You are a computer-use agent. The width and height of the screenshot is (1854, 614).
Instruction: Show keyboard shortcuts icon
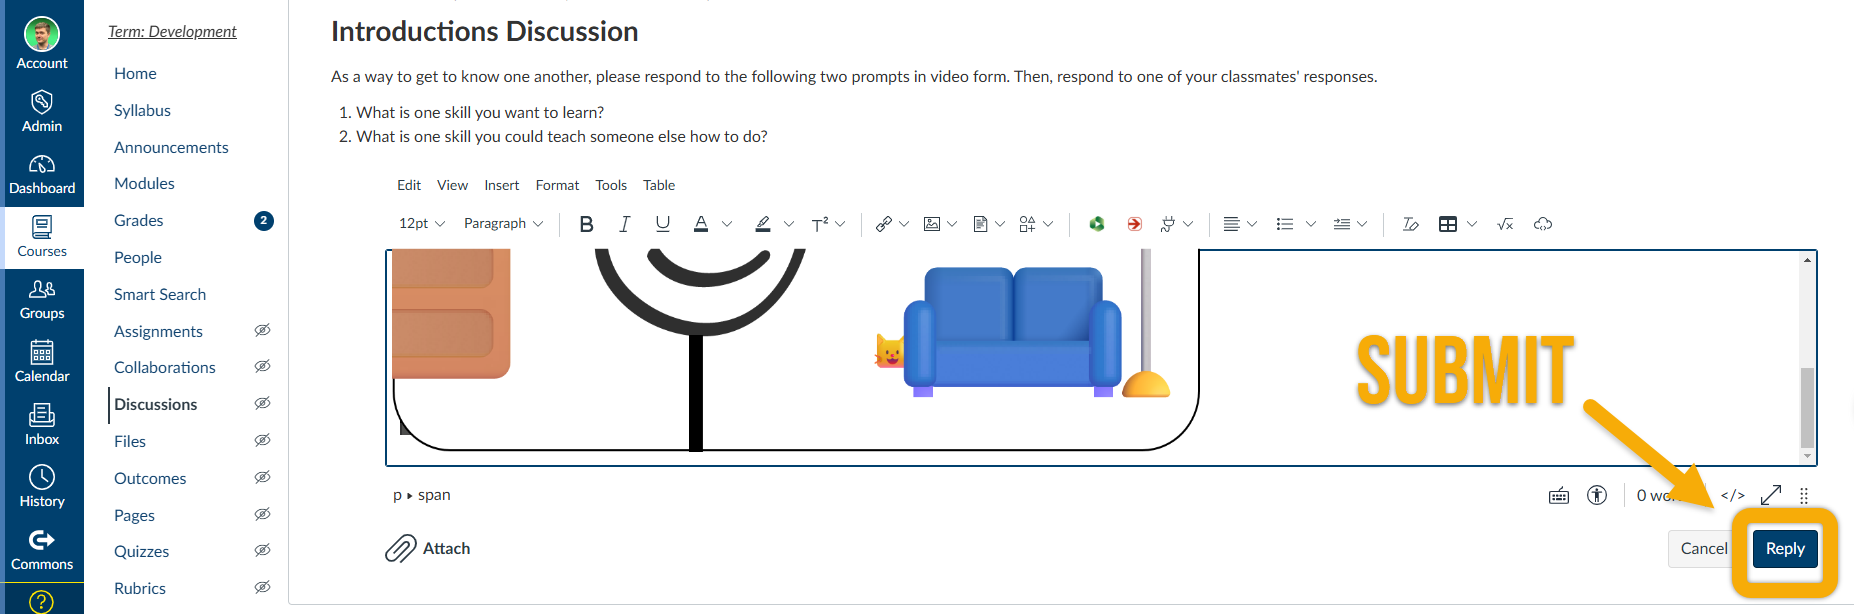coord(1559,495)
